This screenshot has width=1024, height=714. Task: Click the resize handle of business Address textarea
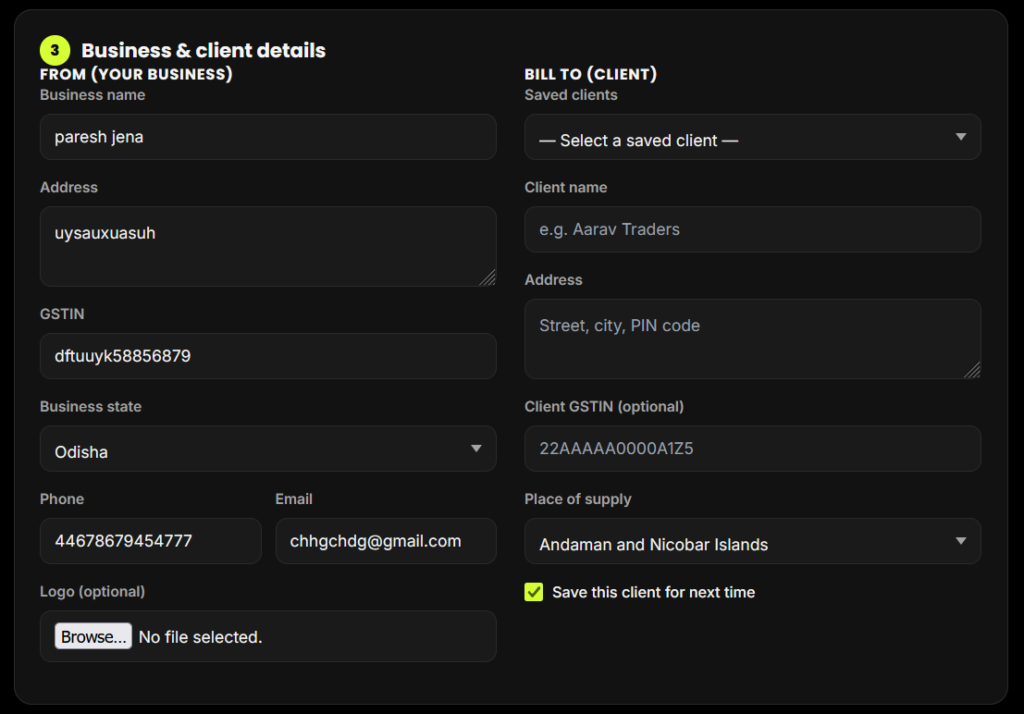coord(488,278)
